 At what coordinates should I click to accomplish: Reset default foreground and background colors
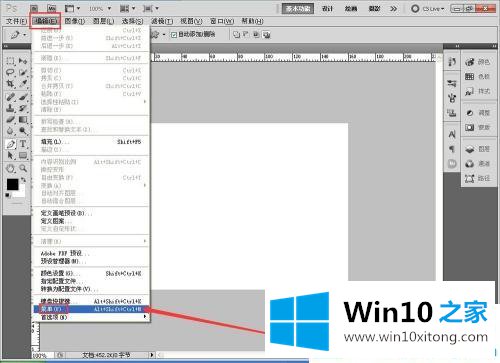pos(8,195)
